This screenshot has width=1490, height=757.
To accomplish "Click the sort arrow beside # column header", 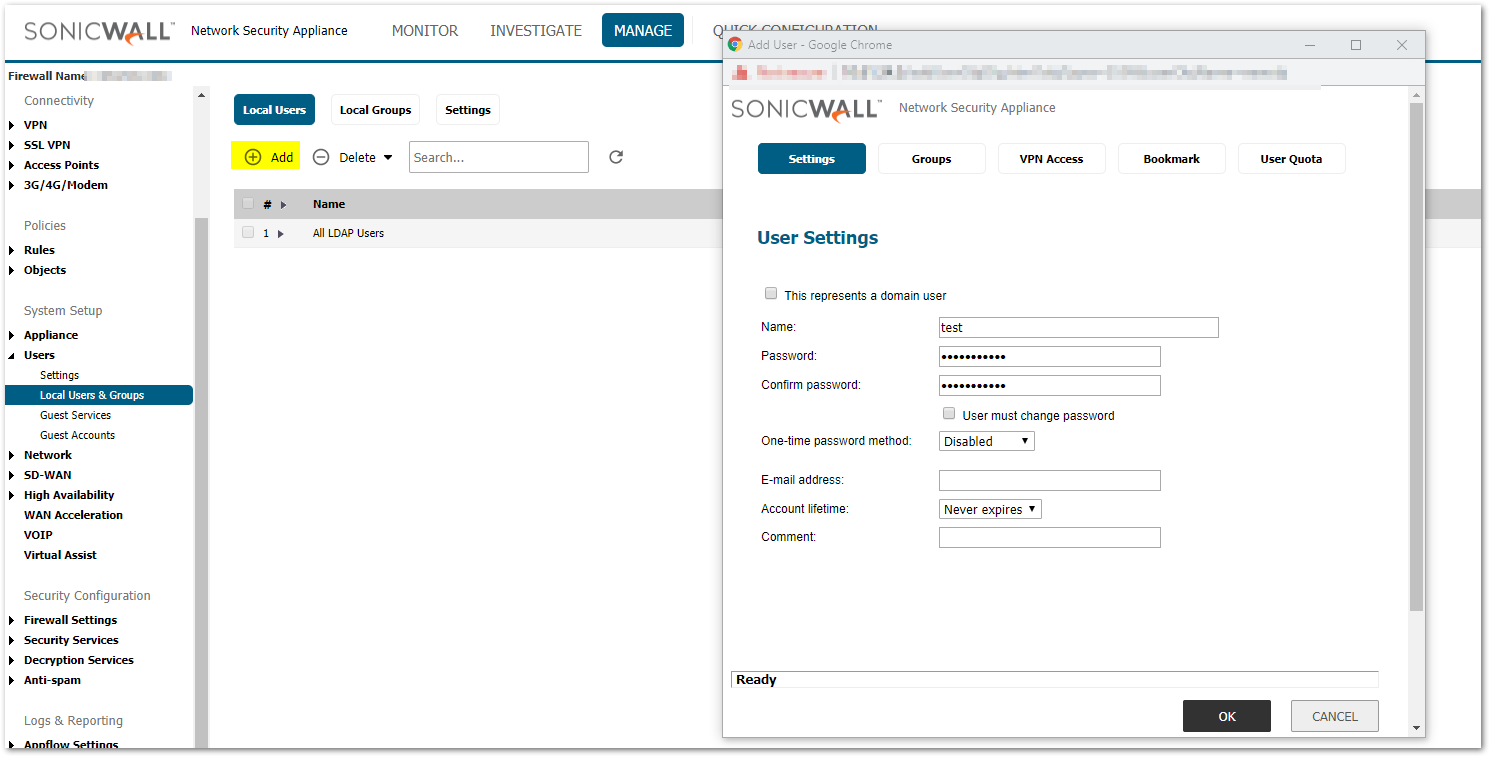I will click(x=283, y=205).
